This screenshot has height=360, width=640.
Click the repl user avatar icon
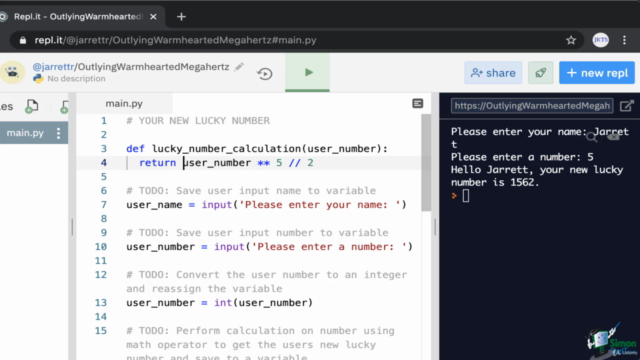tap(13, 72)
